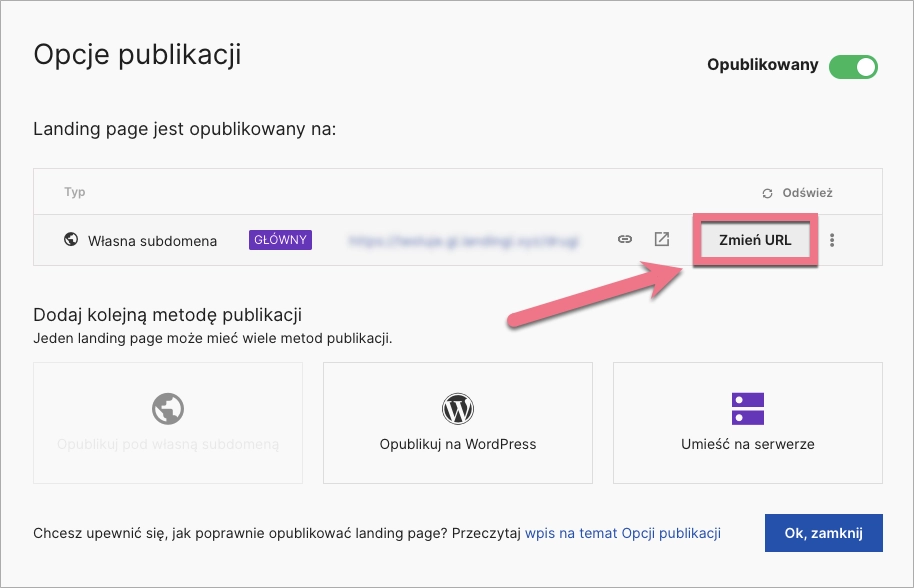
Task: Open the landing page in a new tab
Action: pyautogui.click(x=662, y=240)
